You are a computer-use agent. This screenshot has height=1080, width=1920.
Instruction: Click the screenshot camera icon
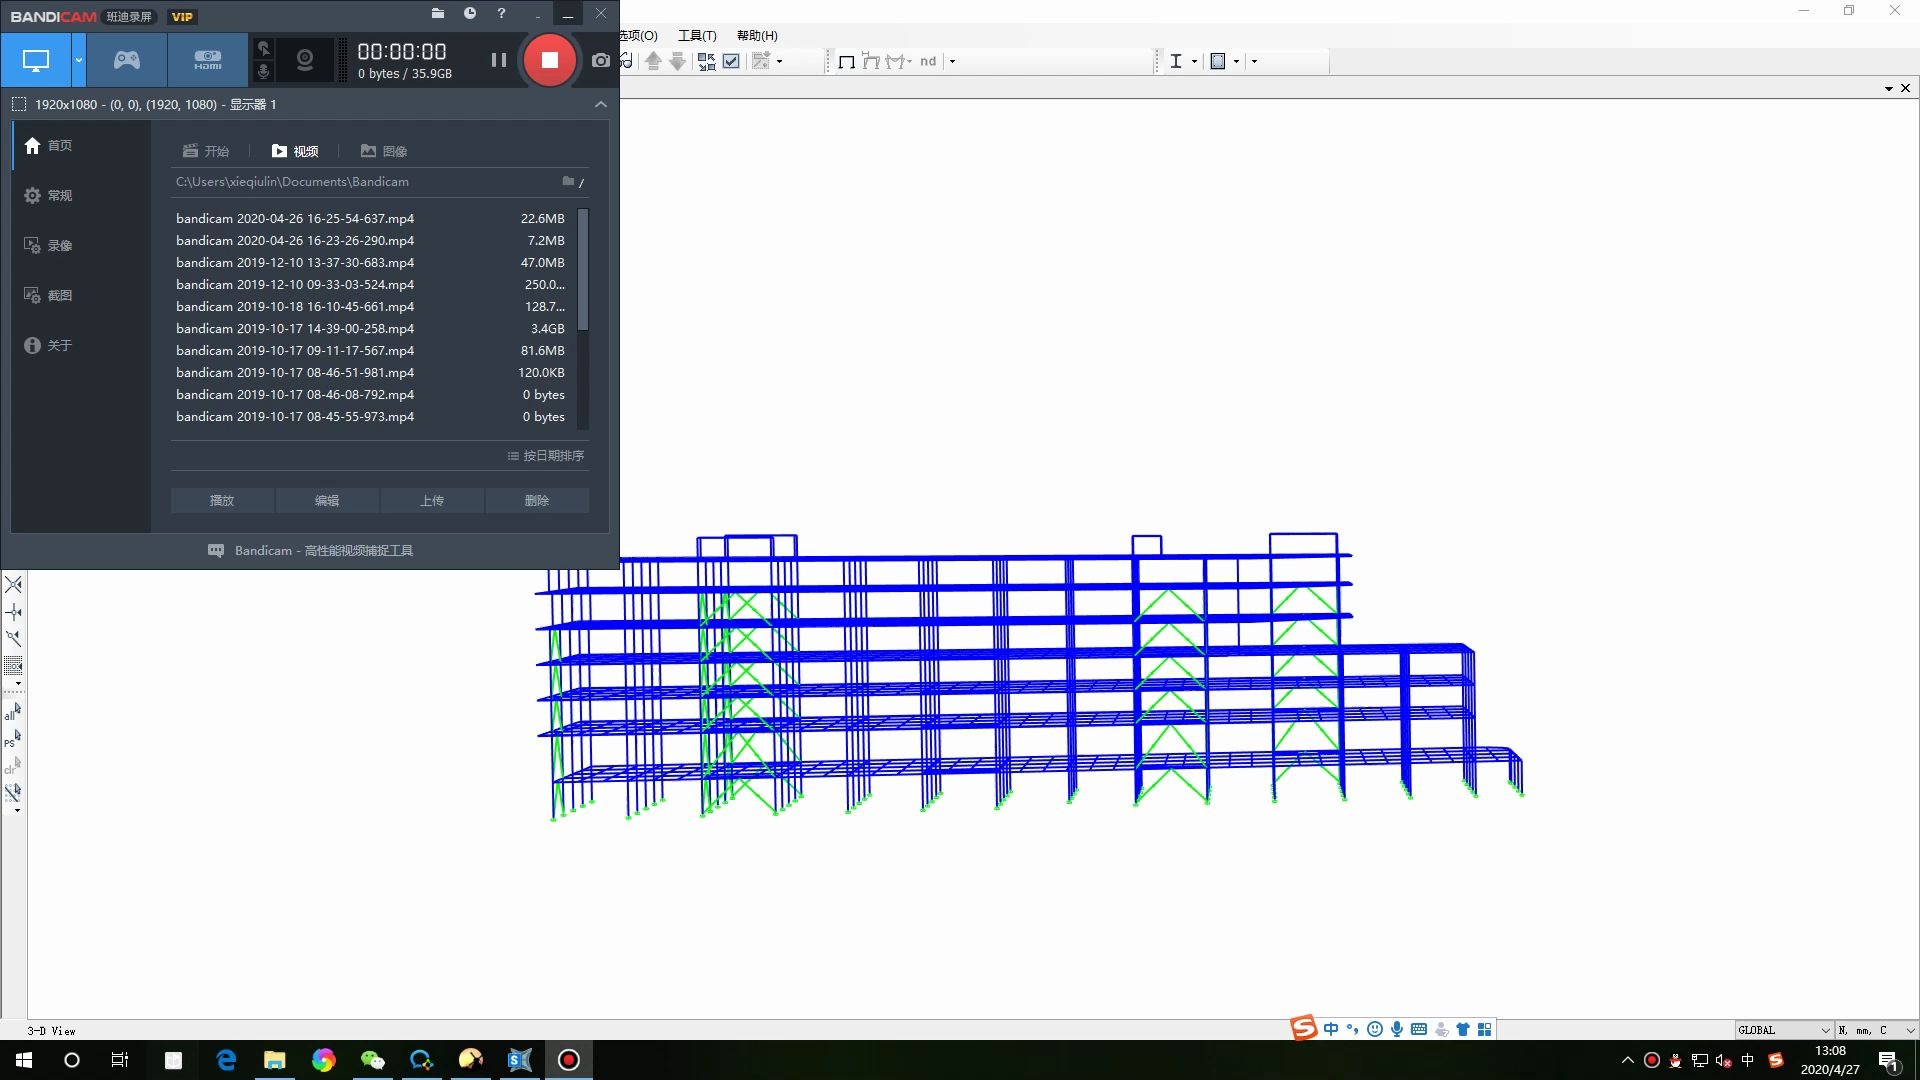pos(600,60)
